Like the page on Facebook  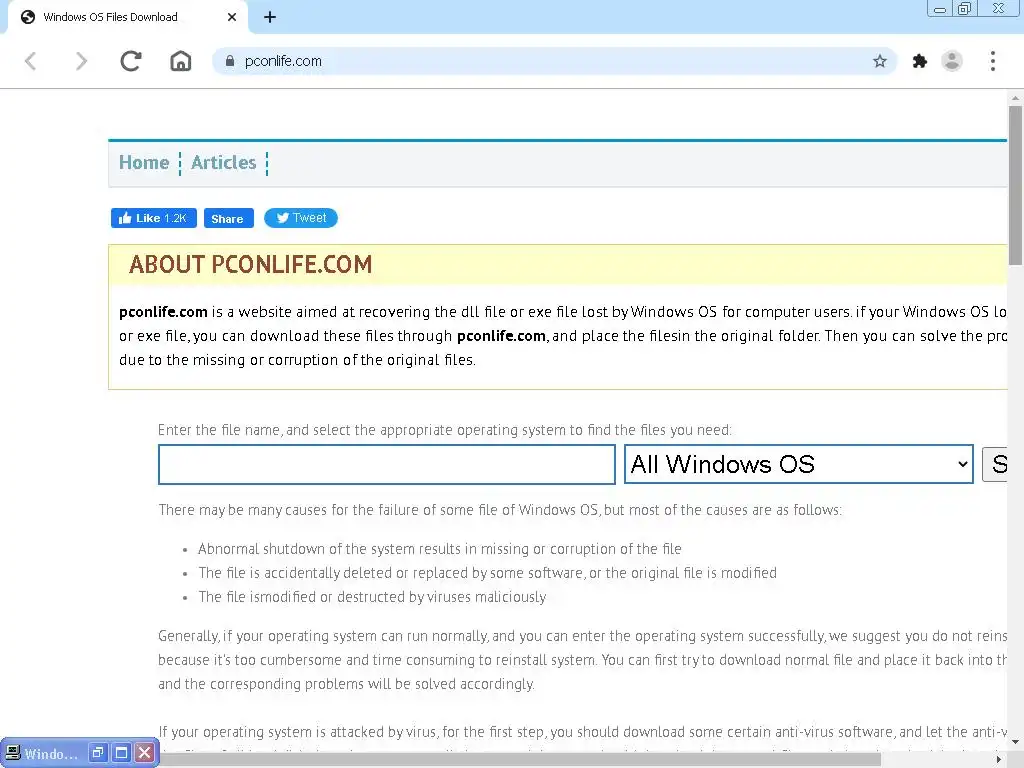click(153, 218)
